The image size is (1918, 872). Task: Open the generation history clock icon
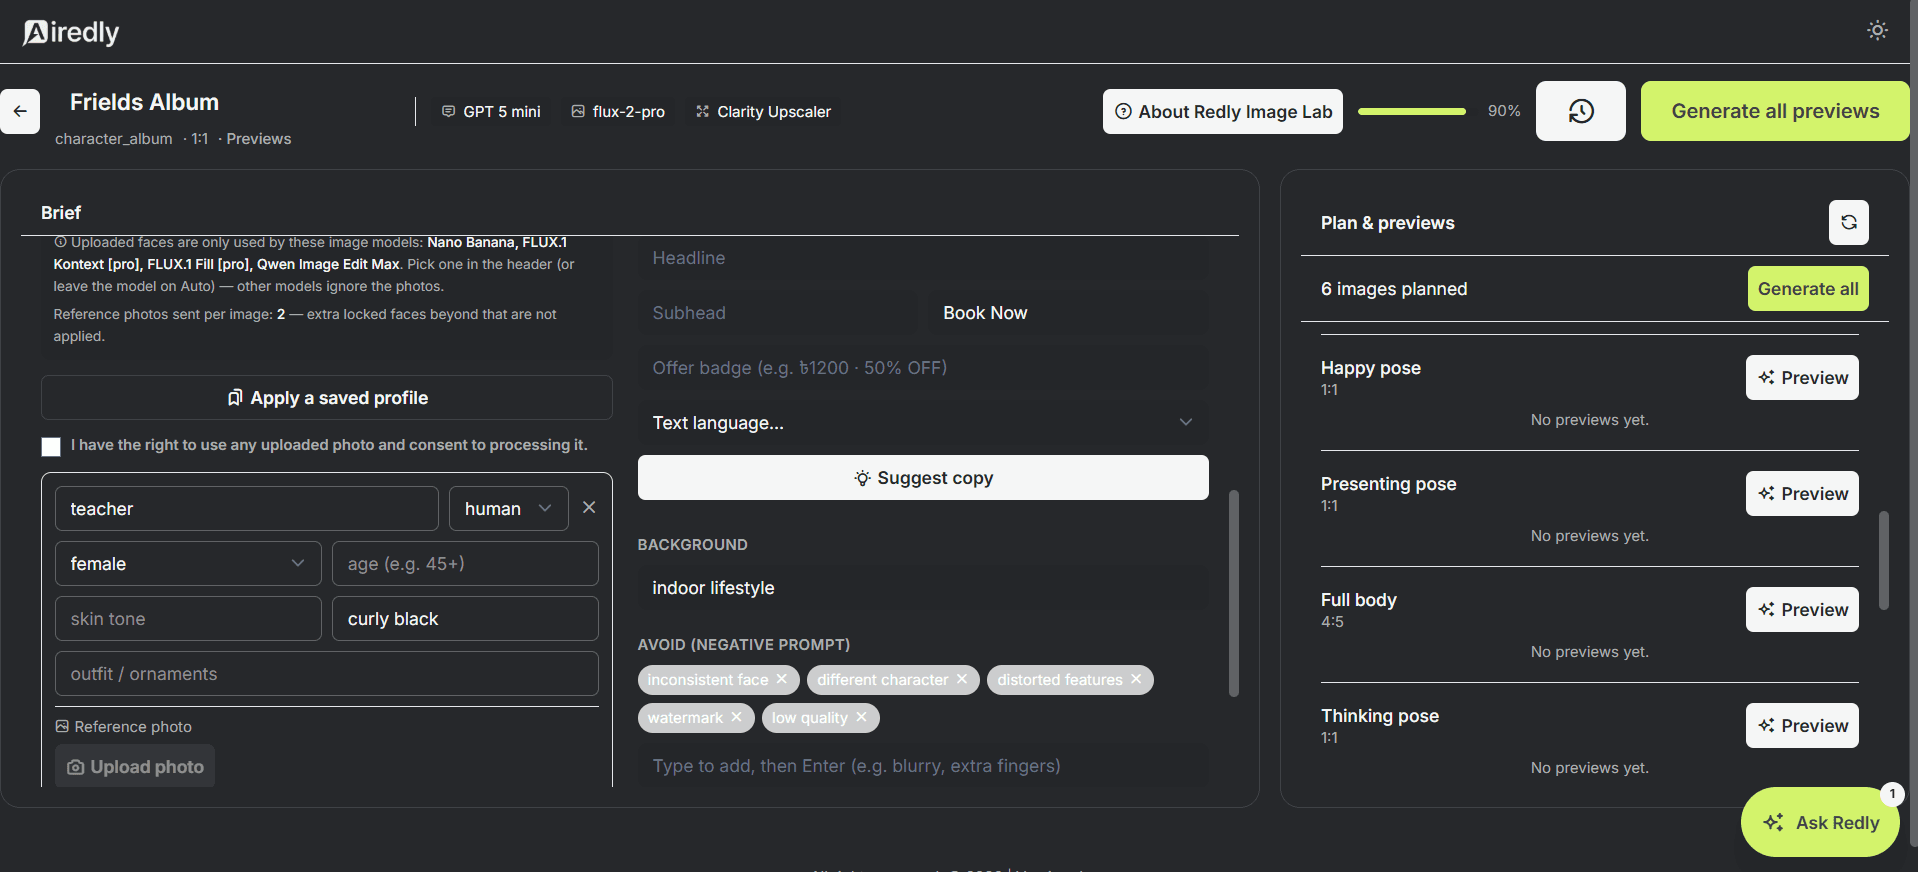click(1580, 111)
